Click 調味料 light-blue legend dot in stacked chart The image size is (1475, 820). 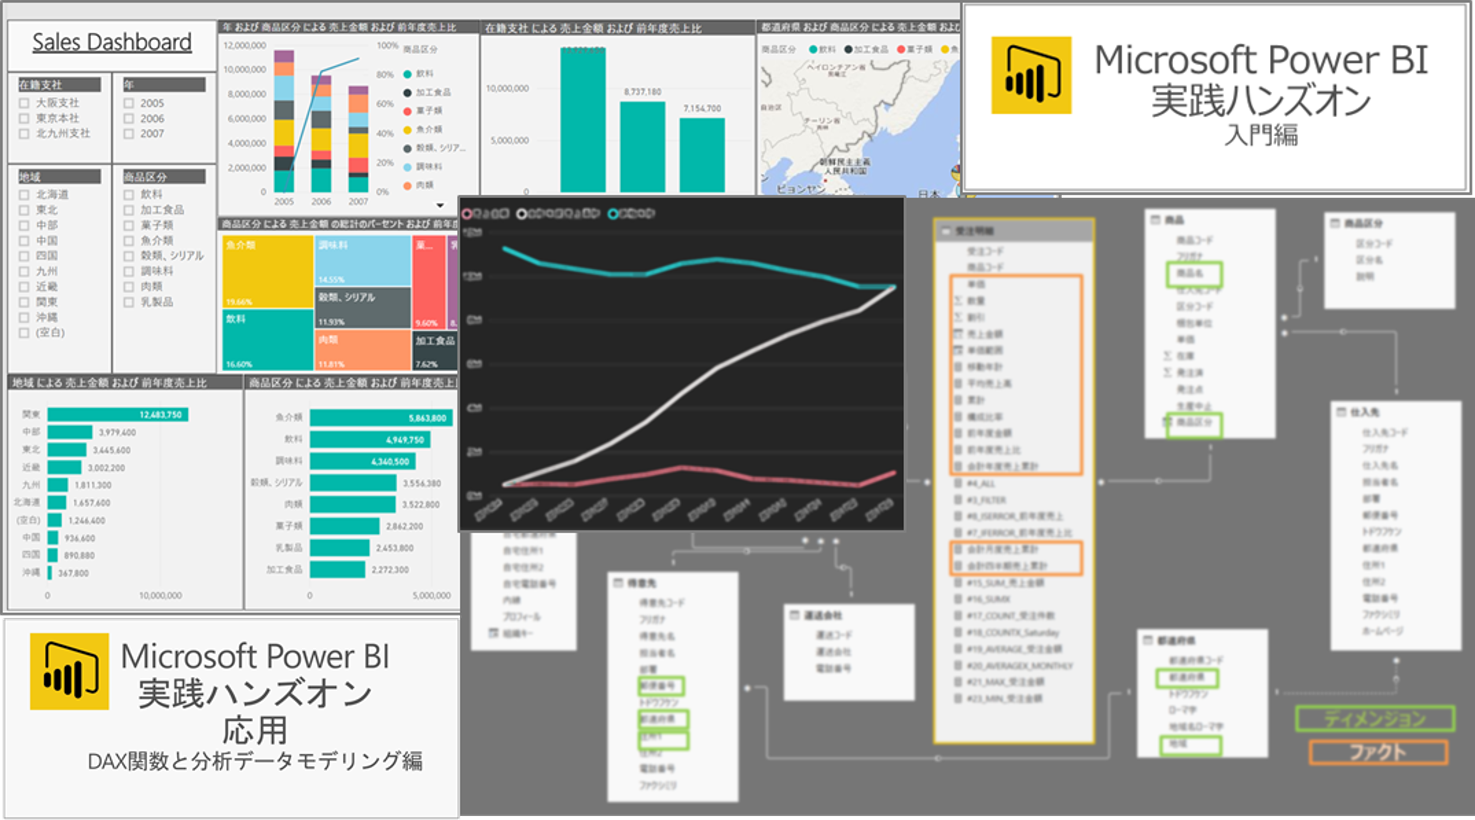pos(407,167)
